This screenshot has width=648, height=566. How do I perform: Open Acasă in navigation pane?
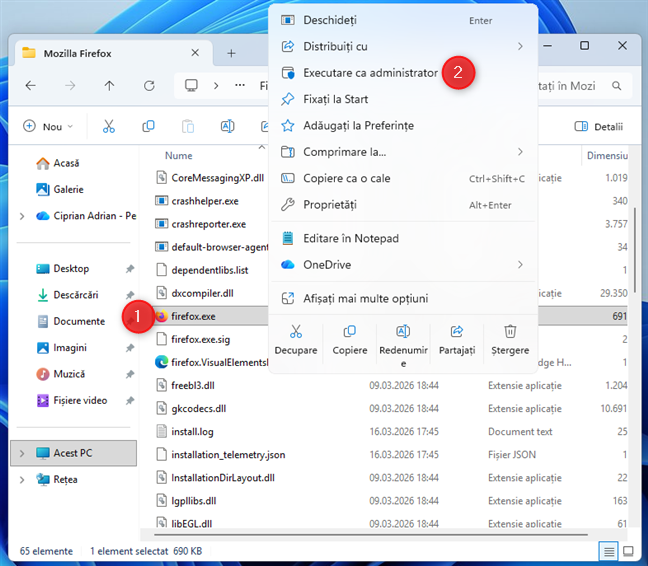58,163
